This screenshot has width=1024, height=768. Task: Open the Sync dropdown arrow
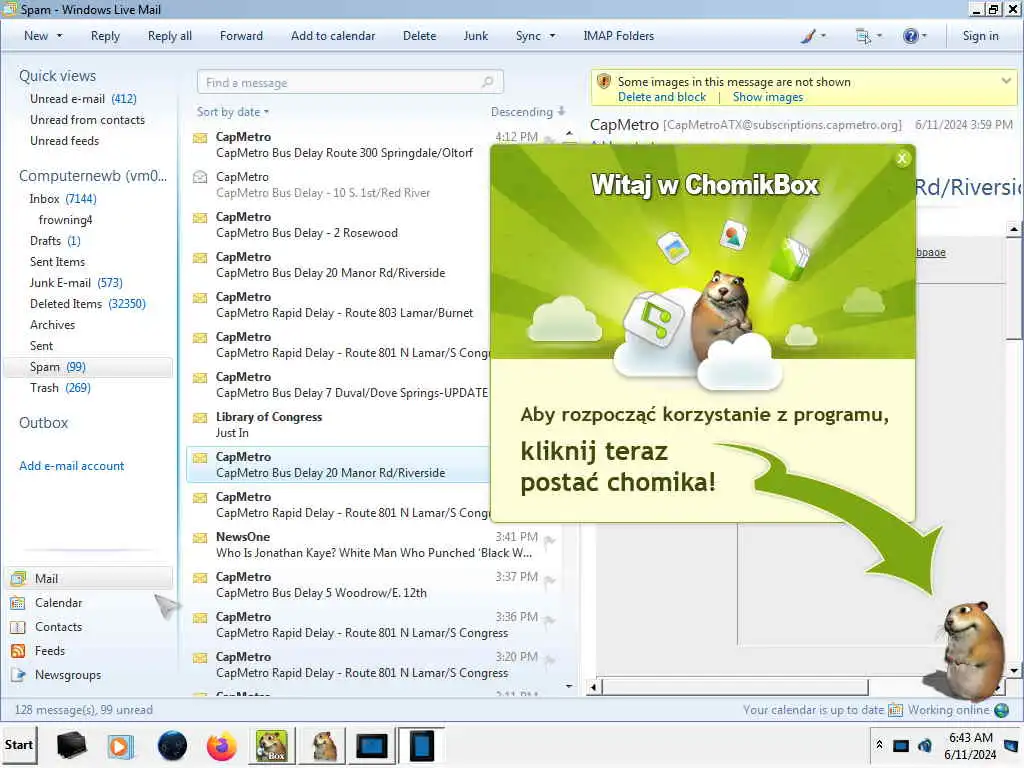pyautogui.click(x=552, y=36)
